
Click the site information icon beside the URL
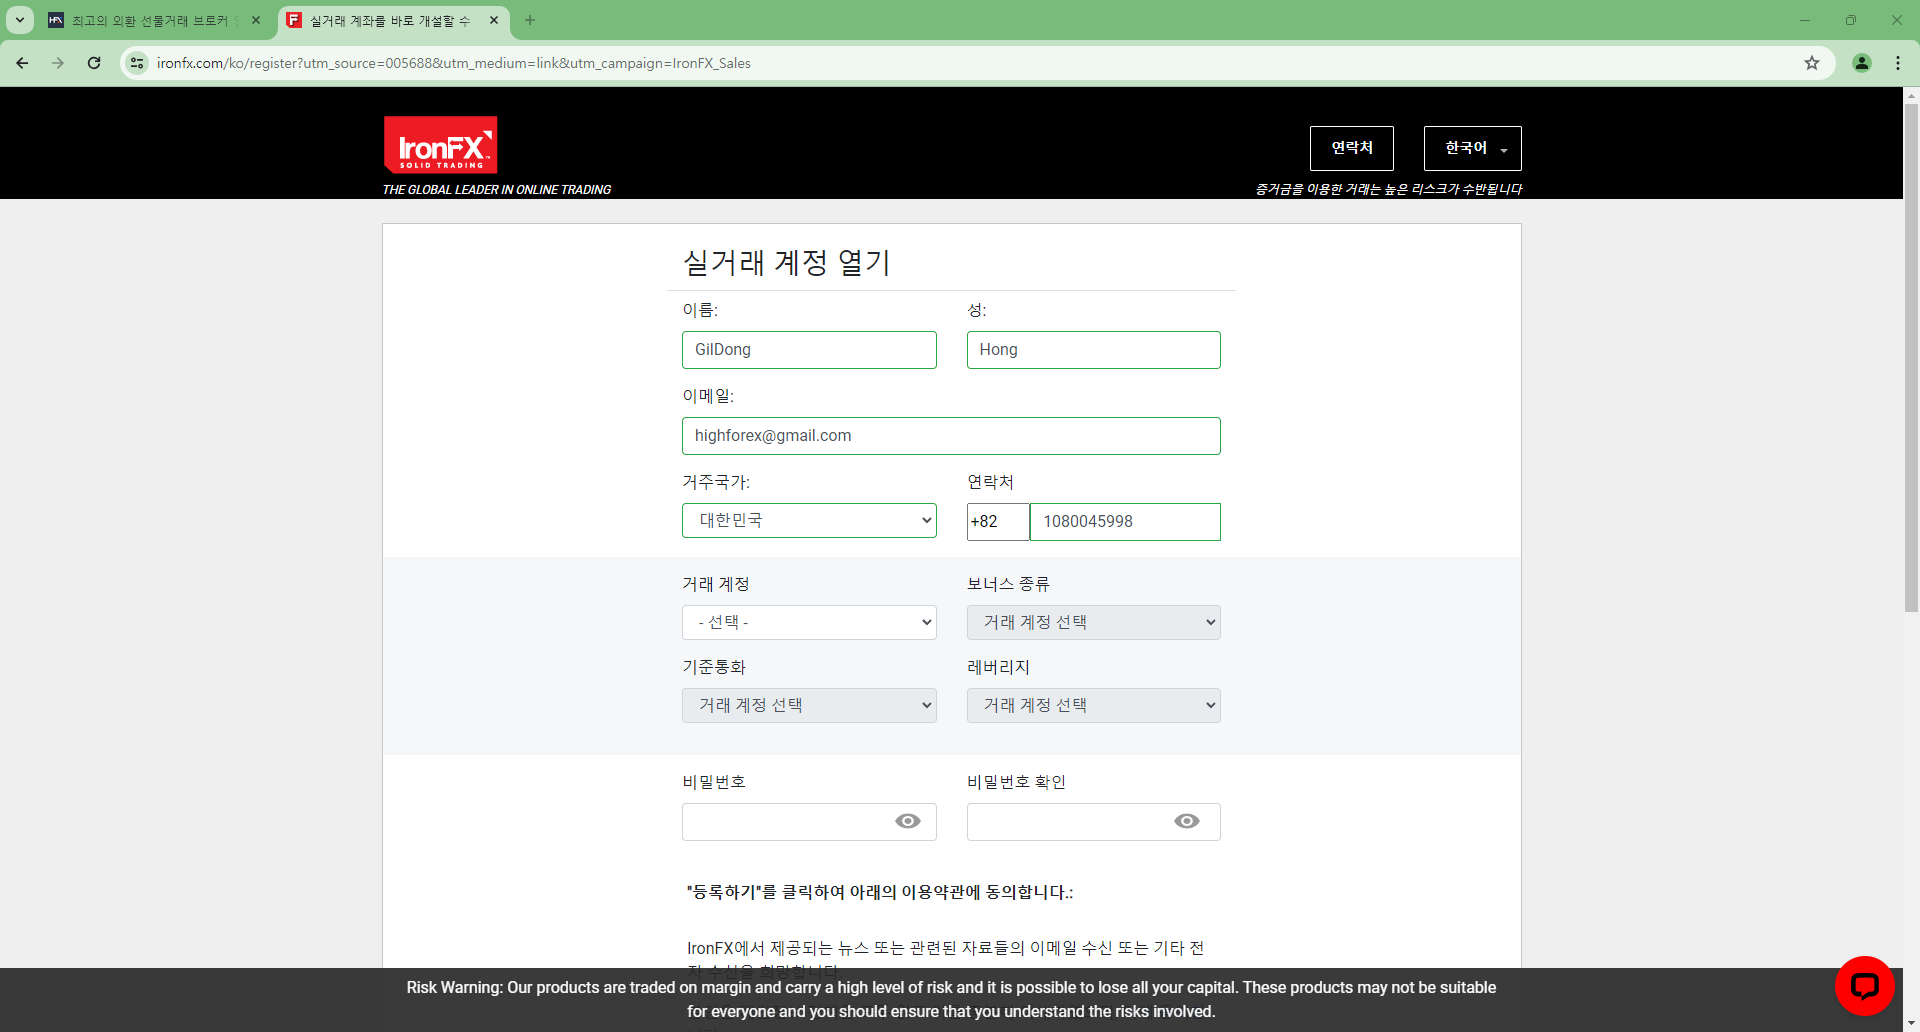pos(136,62)
